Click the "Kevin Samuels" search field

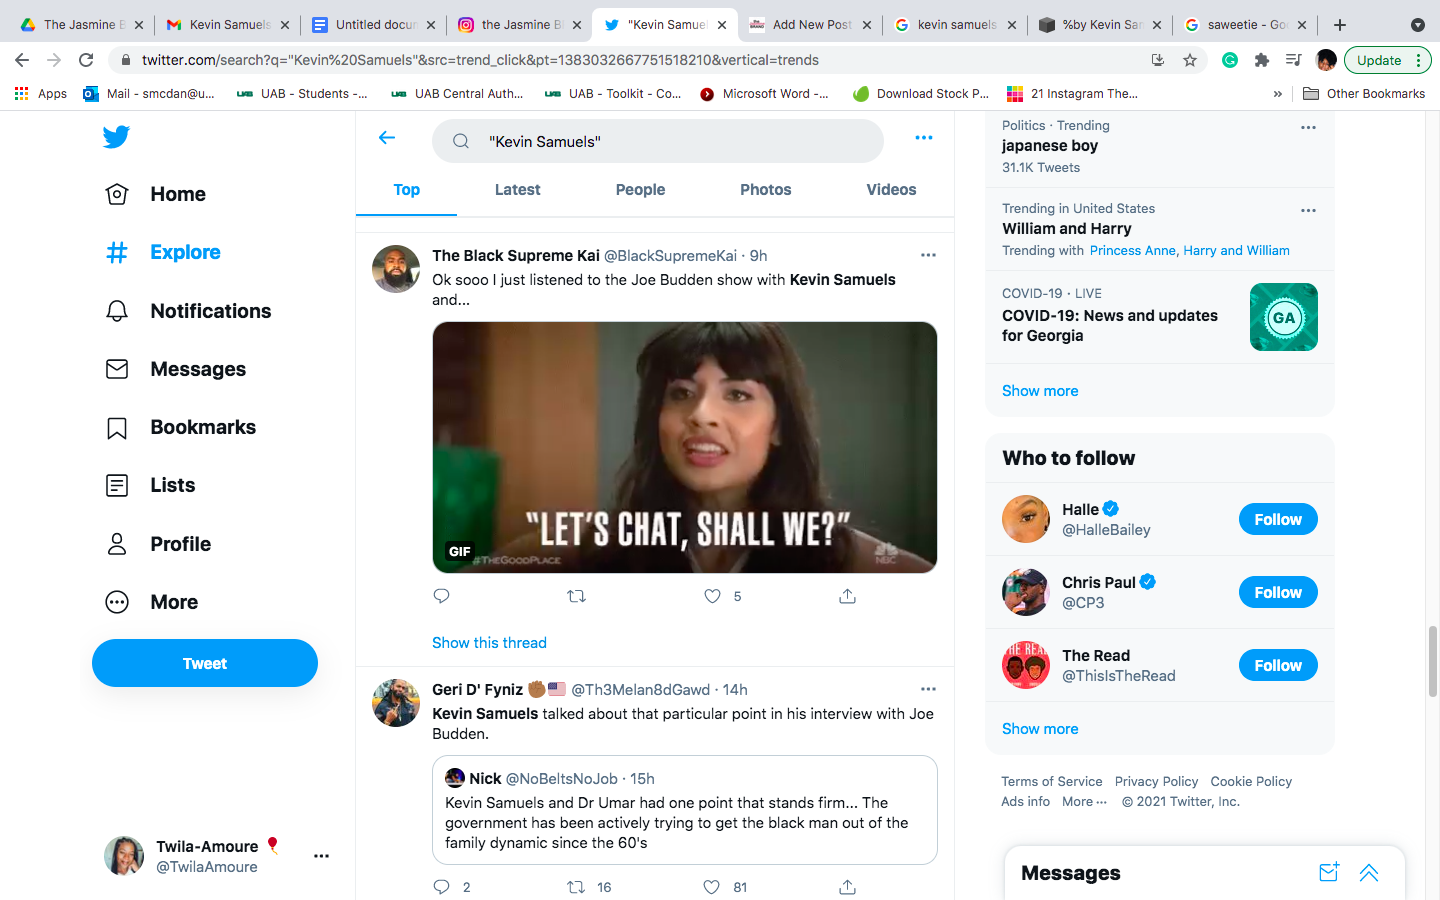click(x=658, y=141)
